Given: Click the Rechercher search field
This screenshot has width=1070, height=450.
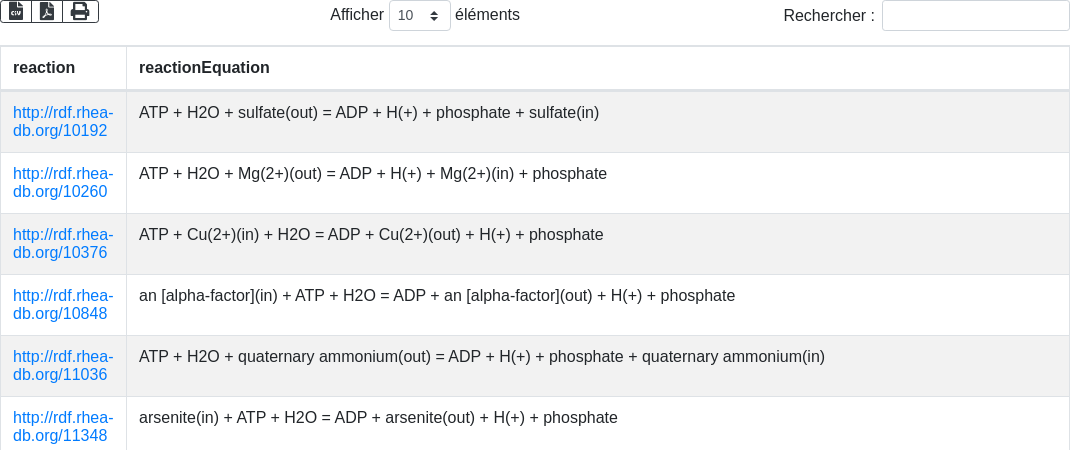Looking at the screenshot, I should tap(975, 16).
